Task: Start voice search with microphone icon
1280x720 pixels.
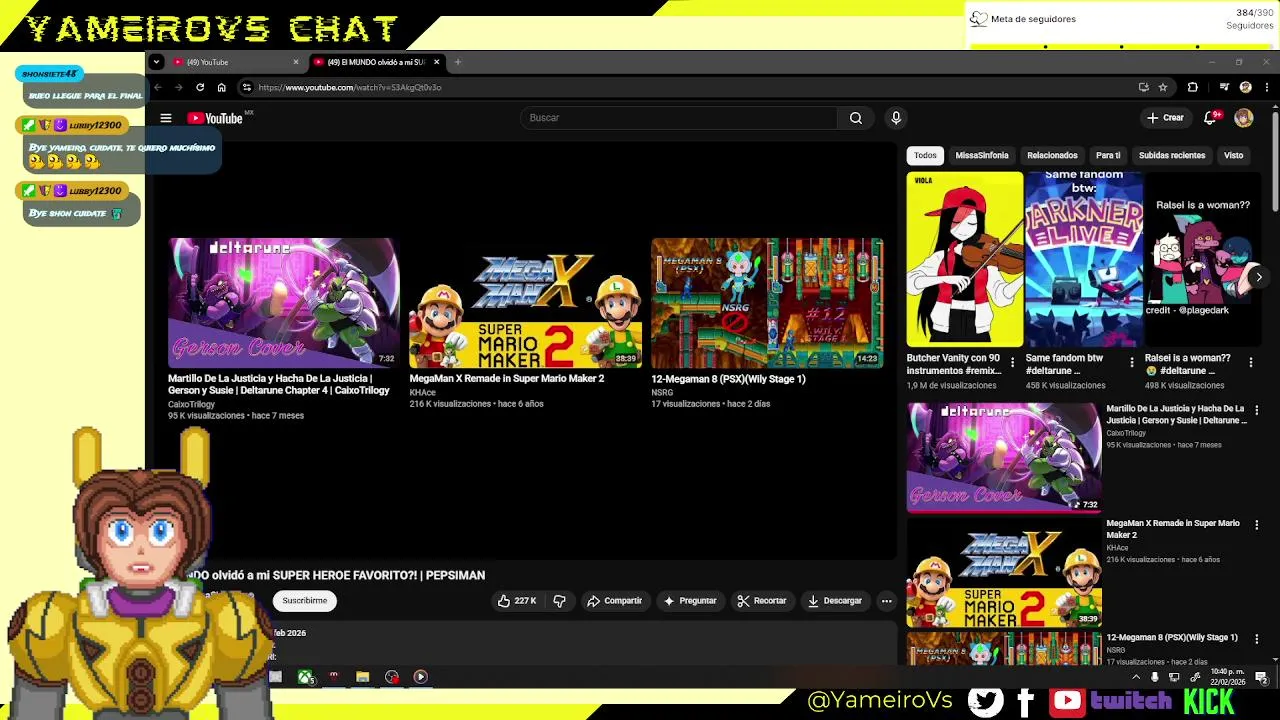Action: click(896, 118)
